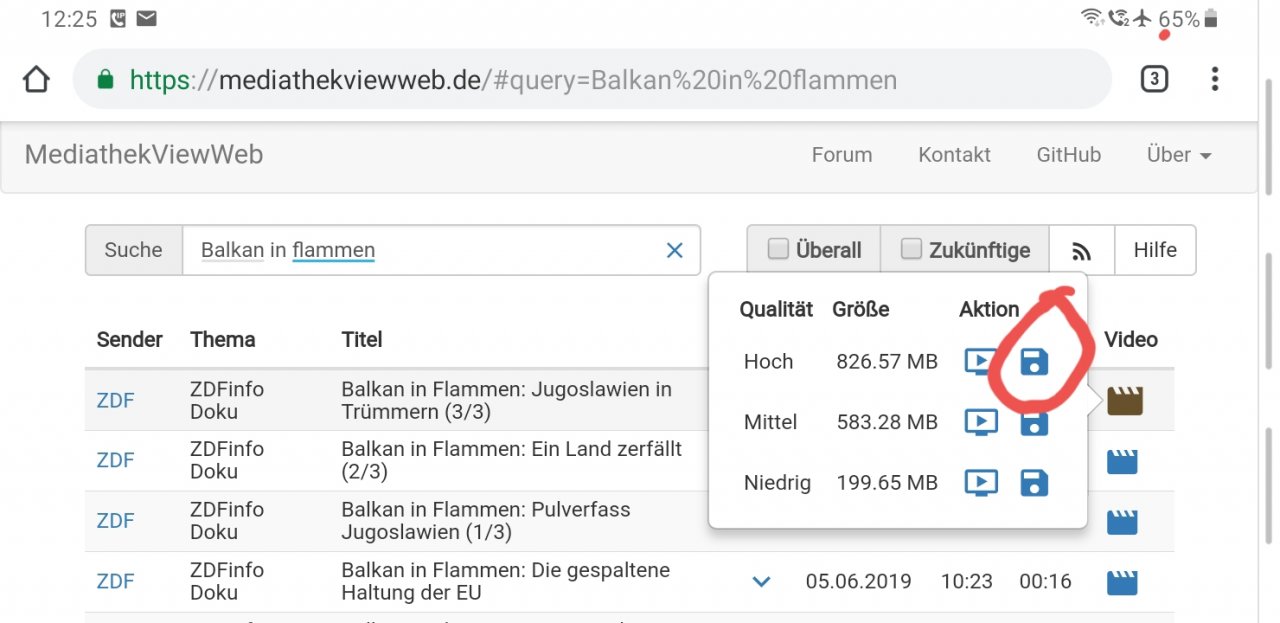The image size is (1280, 623).
Task: Click the search input with Balkan query
Action: (420, 250)
